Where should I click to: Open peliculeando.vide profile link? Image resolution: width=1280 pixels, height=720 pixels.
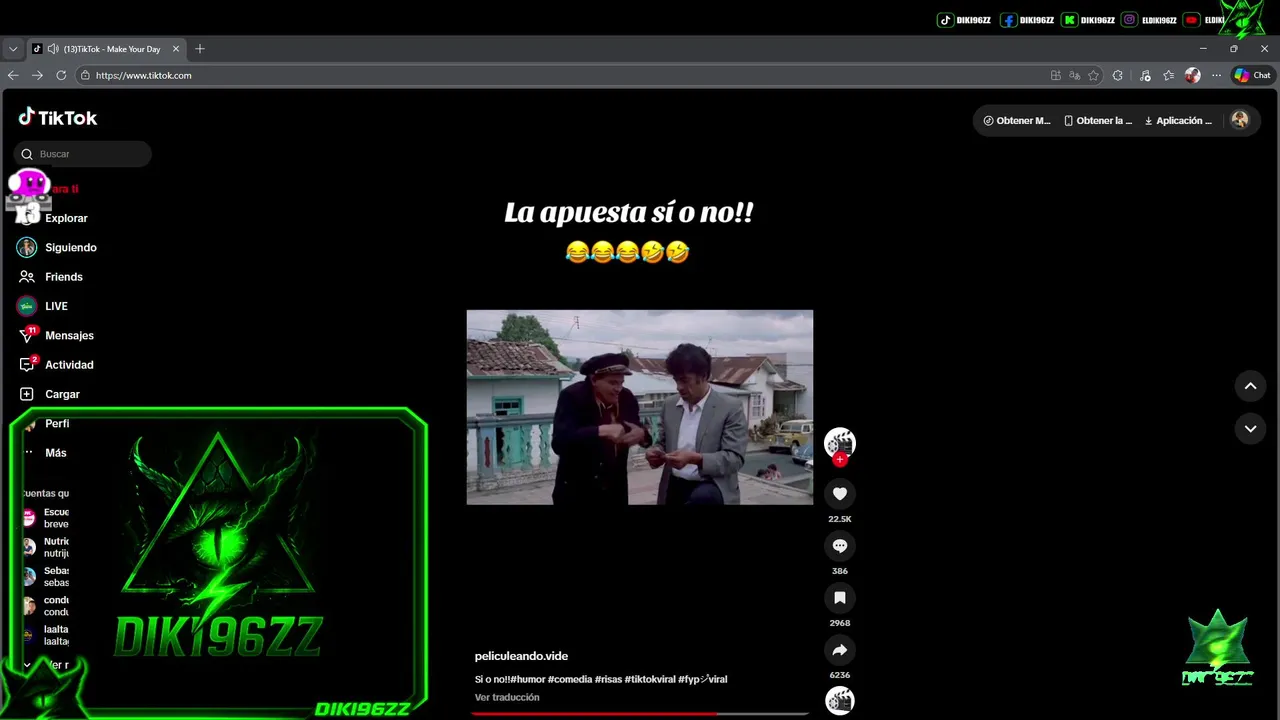[521, 656]
